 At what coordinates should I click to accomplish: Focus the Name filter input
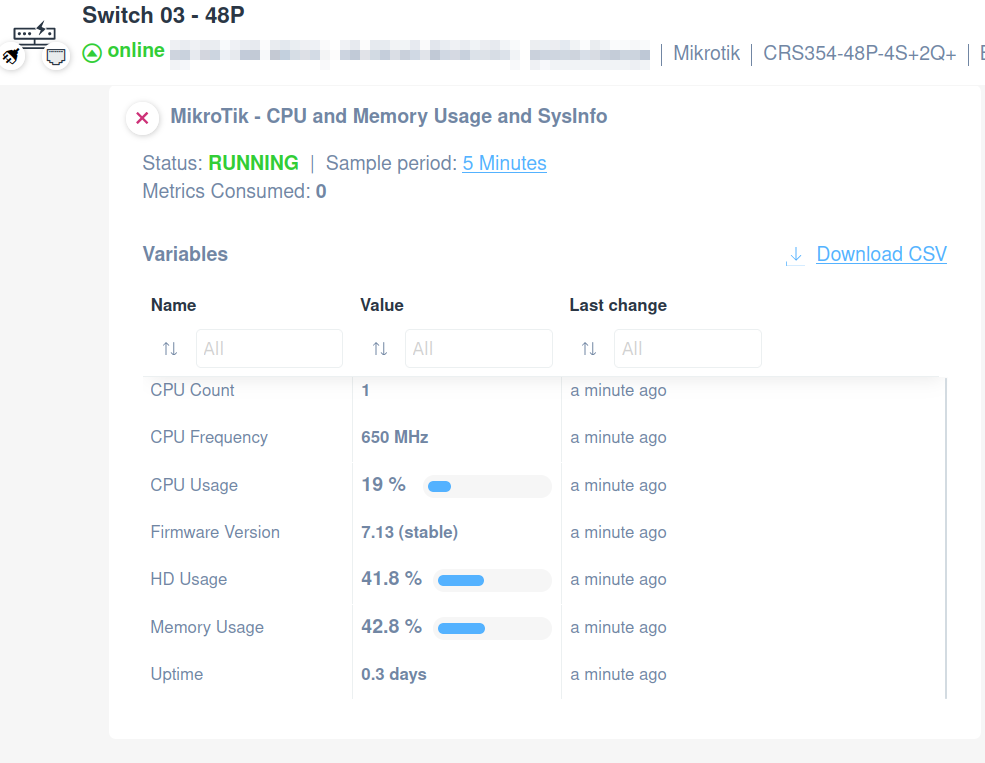[x=269, y=349]
